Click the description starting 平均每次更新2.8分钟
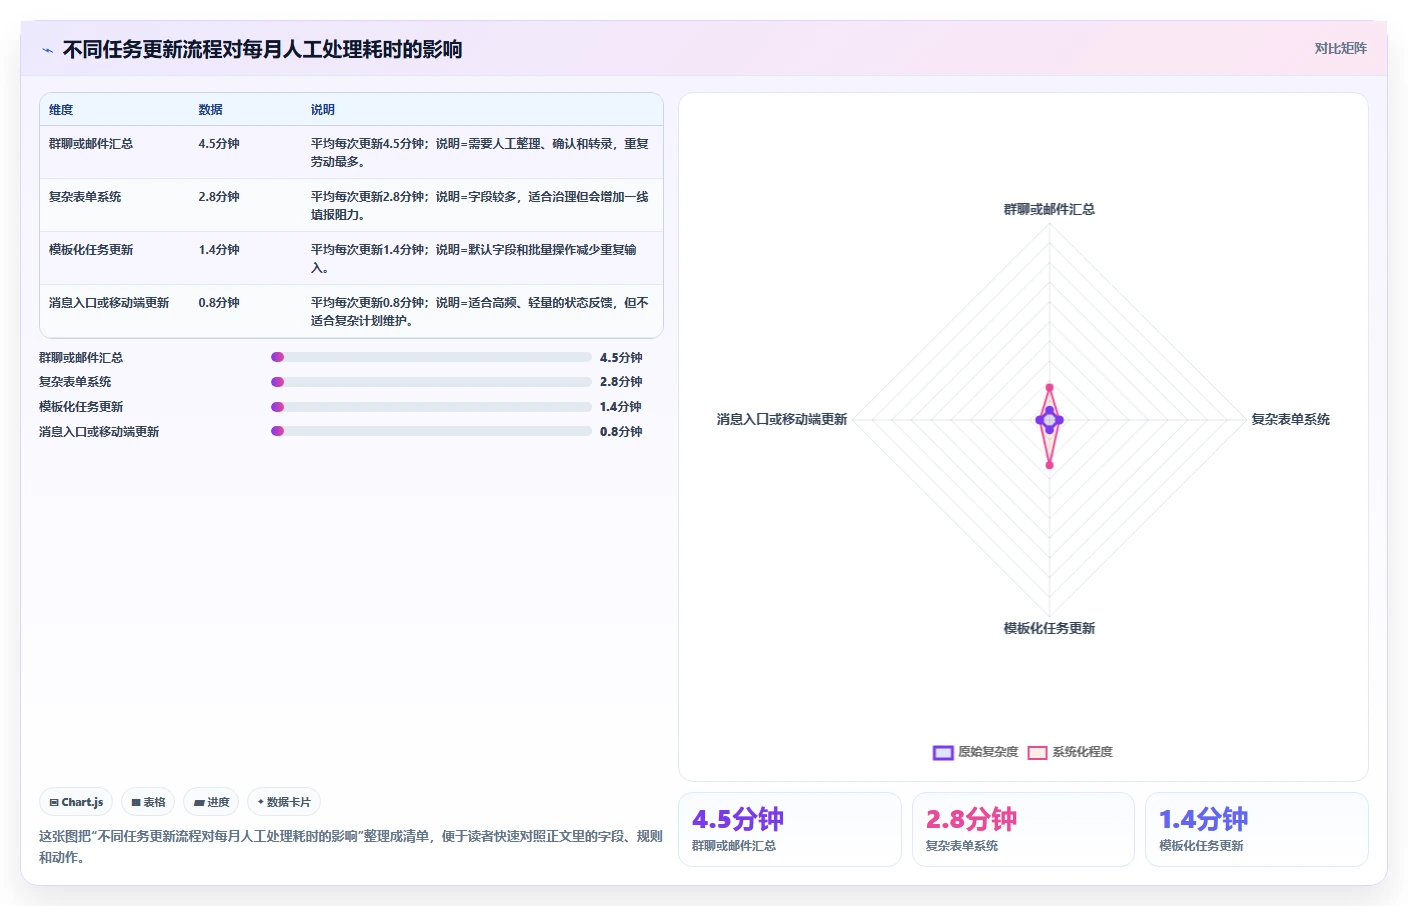 click(480, 206)
